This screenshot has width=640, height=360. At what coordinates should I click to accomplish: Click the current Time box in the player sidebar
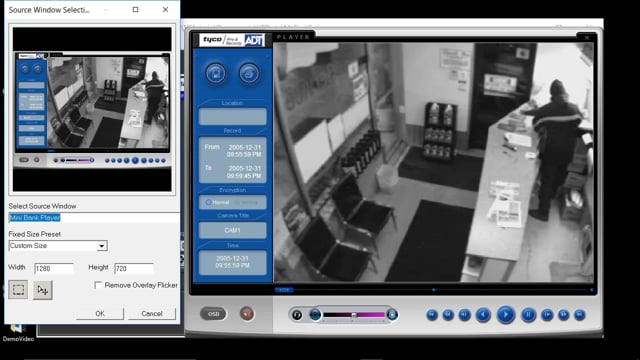pyautogui.click(x=232, y=262)
